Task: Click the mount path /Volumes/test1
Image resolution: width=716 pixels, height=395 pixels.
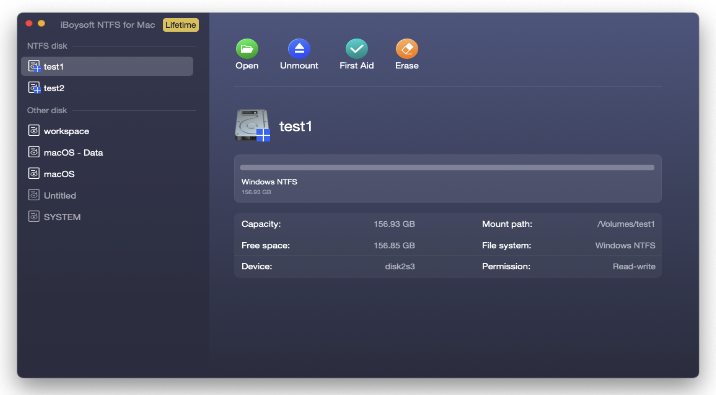Action: 626,224
